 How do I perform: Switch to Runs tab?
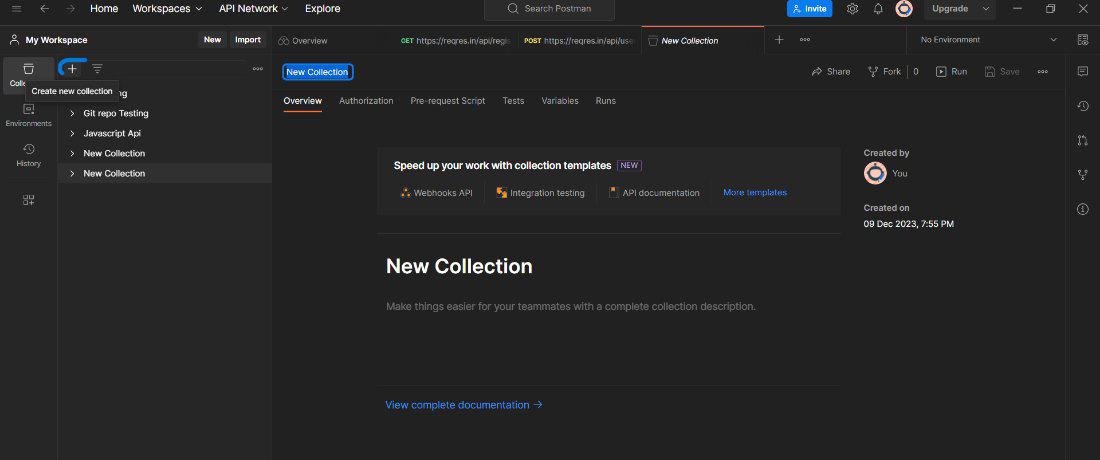point(605,101)
